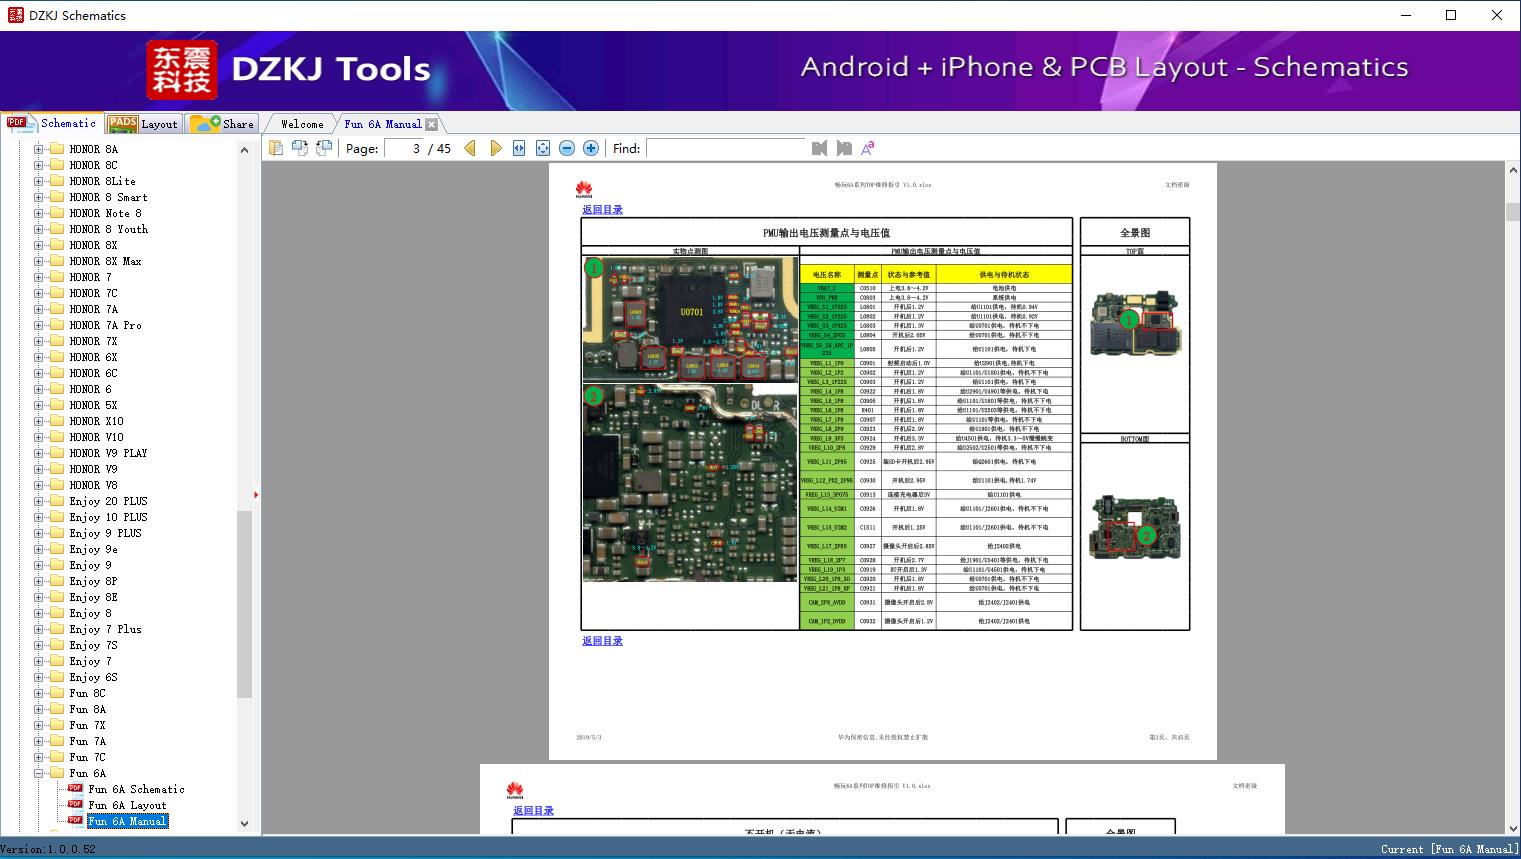Select the HONOR 8Lite tree item
The image size is (1521, 859).
[x=102, y=181]
